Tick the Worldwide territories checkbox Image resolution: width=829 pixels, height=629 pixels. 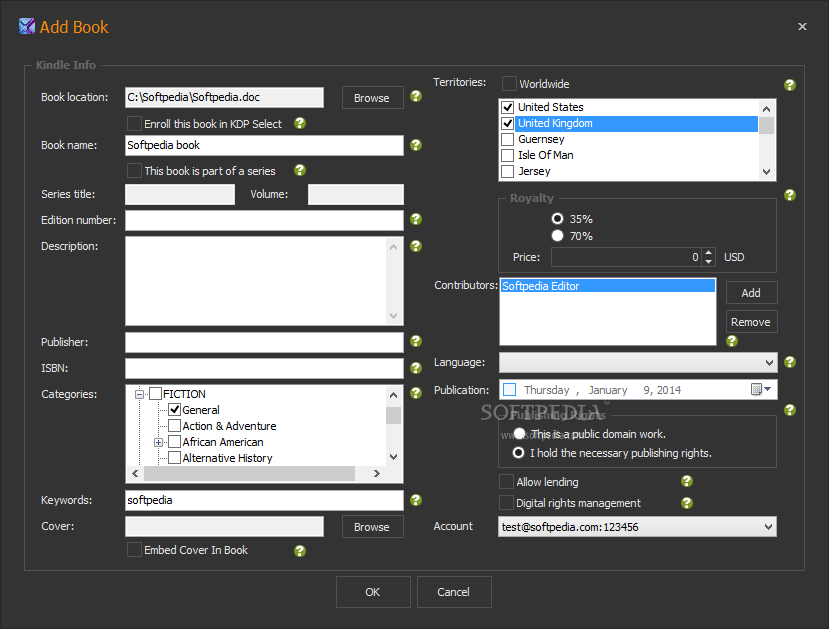[x=509, y=84]
